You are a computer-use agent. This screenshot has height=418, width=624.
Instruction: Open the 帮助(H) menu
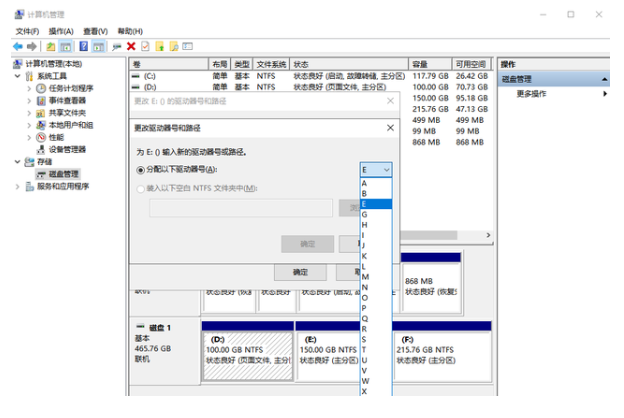(x=130, y=31)
